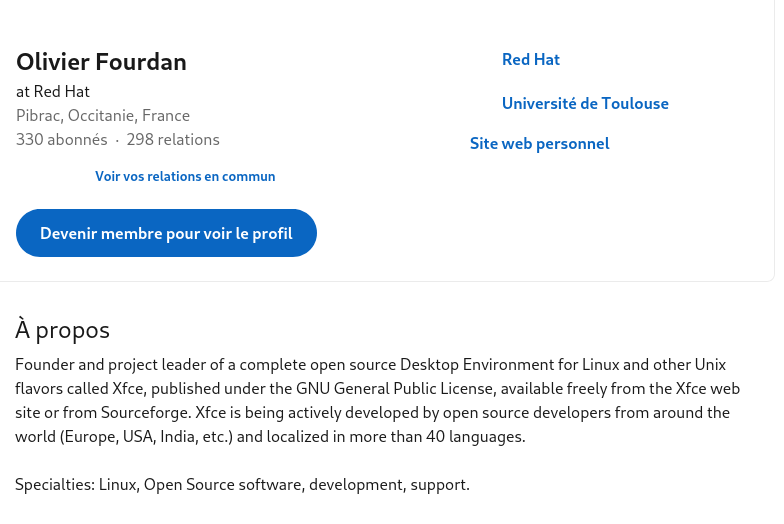Click the 330 abonnés count

[x=62, y=140]
